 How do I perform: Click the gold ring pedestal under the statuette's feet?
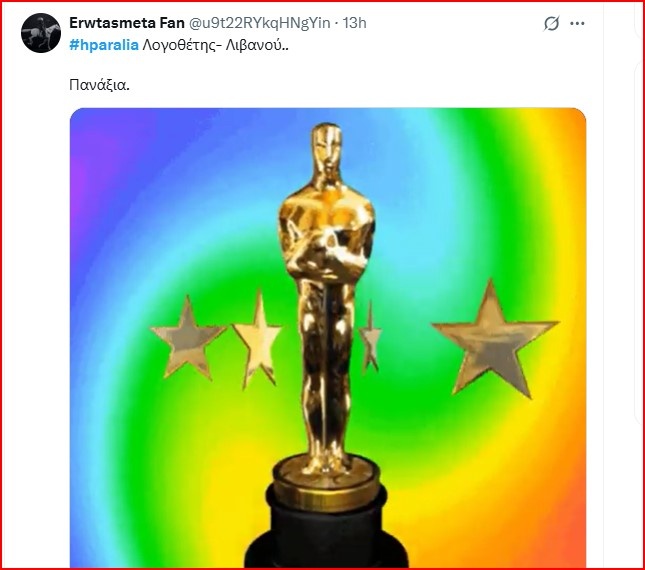pyautogui.click(x=326, y=481)
